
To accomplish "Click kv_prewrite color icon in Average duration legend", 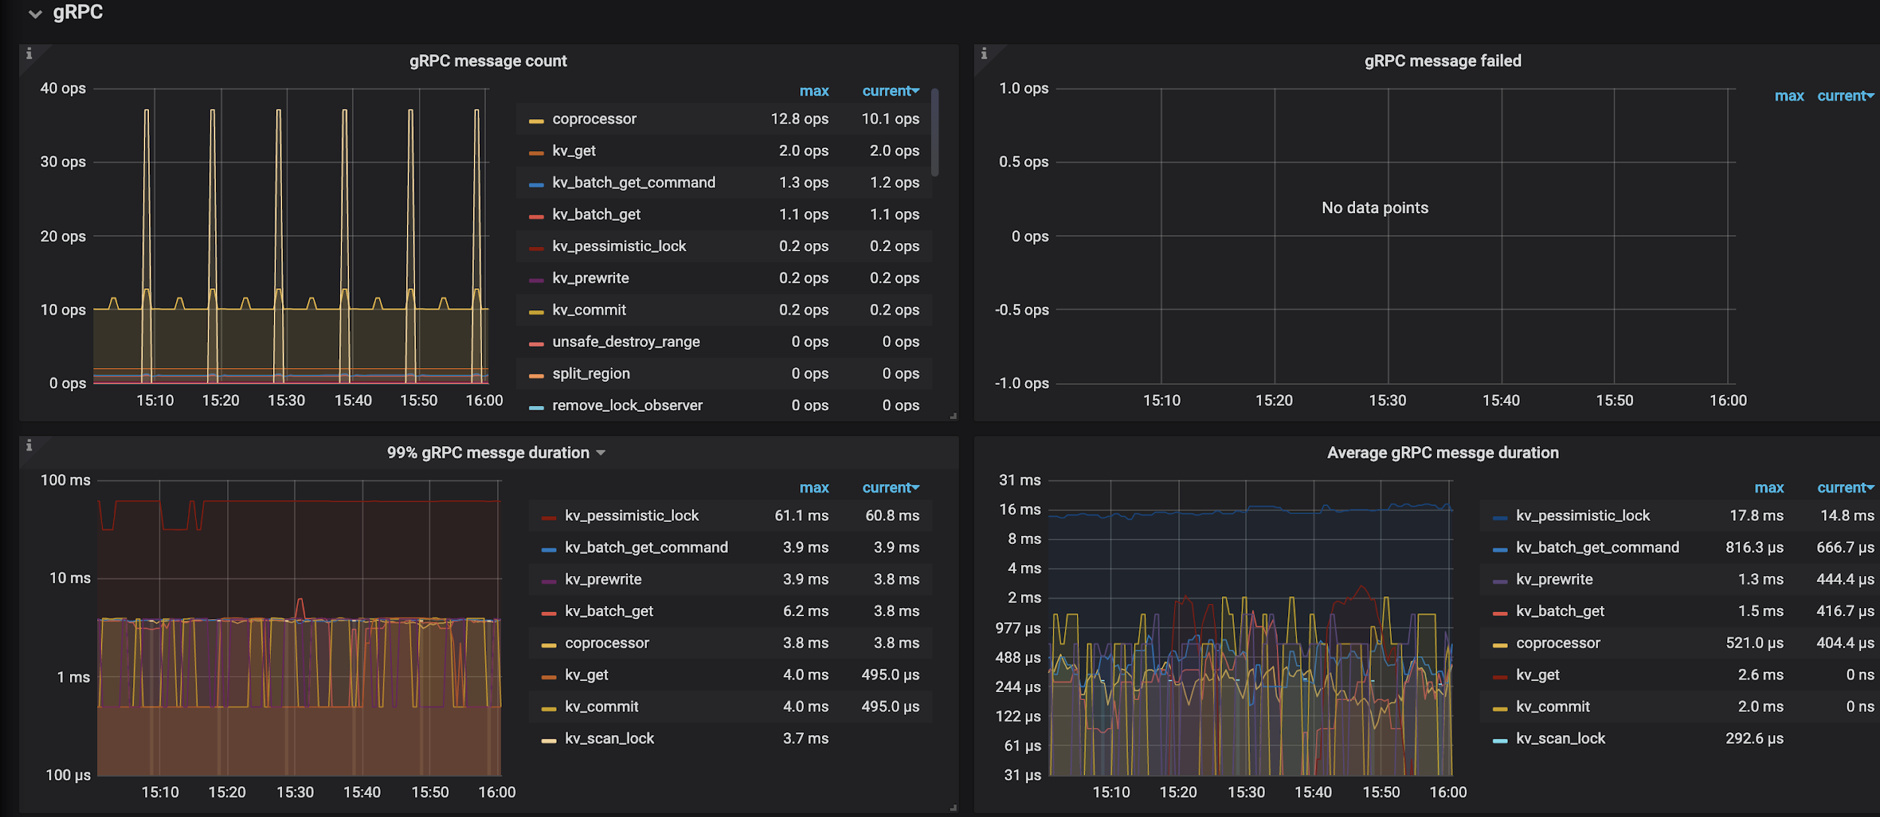I will tap(1499, 580).
